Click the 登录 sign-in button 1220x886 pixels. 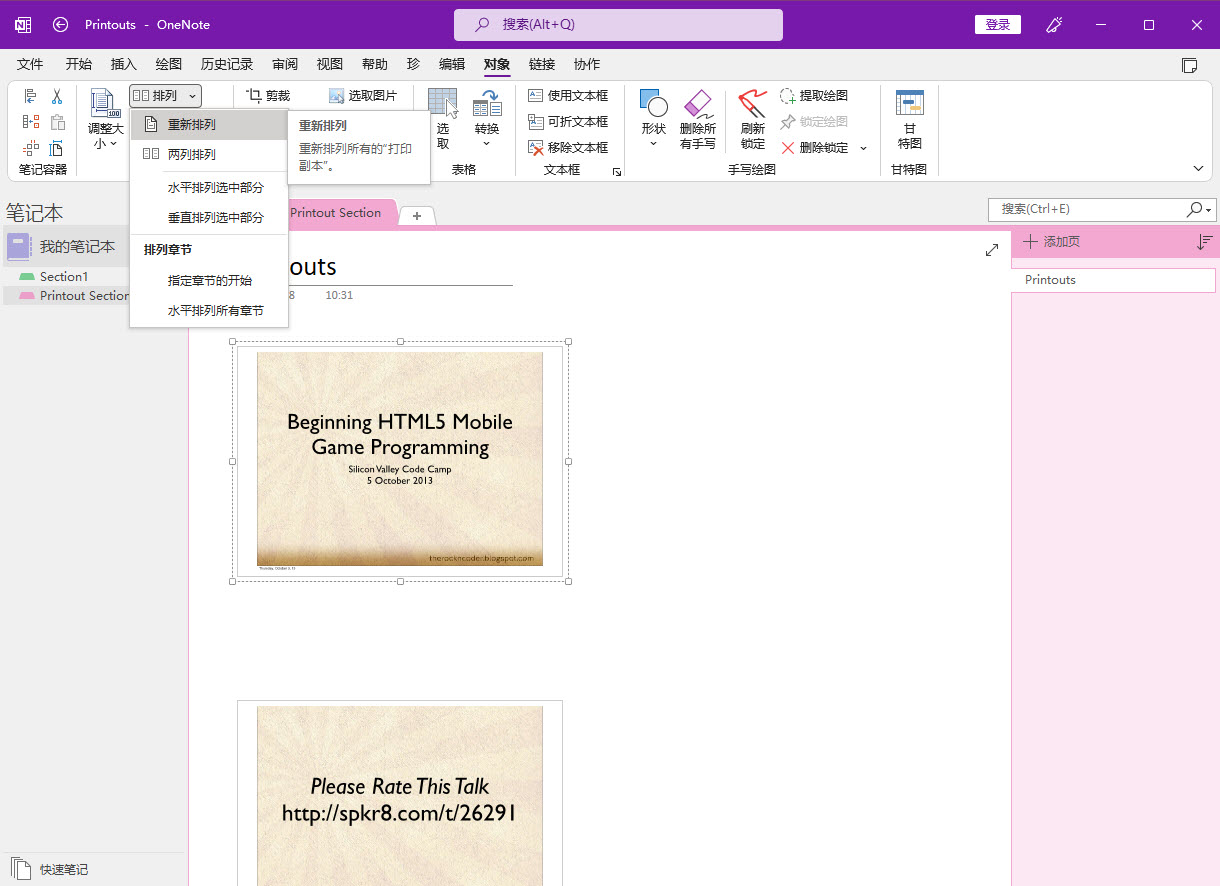click(998, 25)
